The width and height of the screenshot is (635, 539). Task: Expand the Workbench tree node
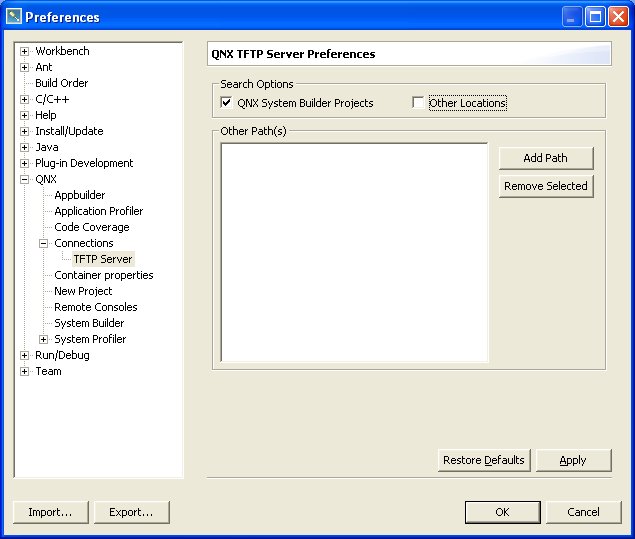[24, 51]
